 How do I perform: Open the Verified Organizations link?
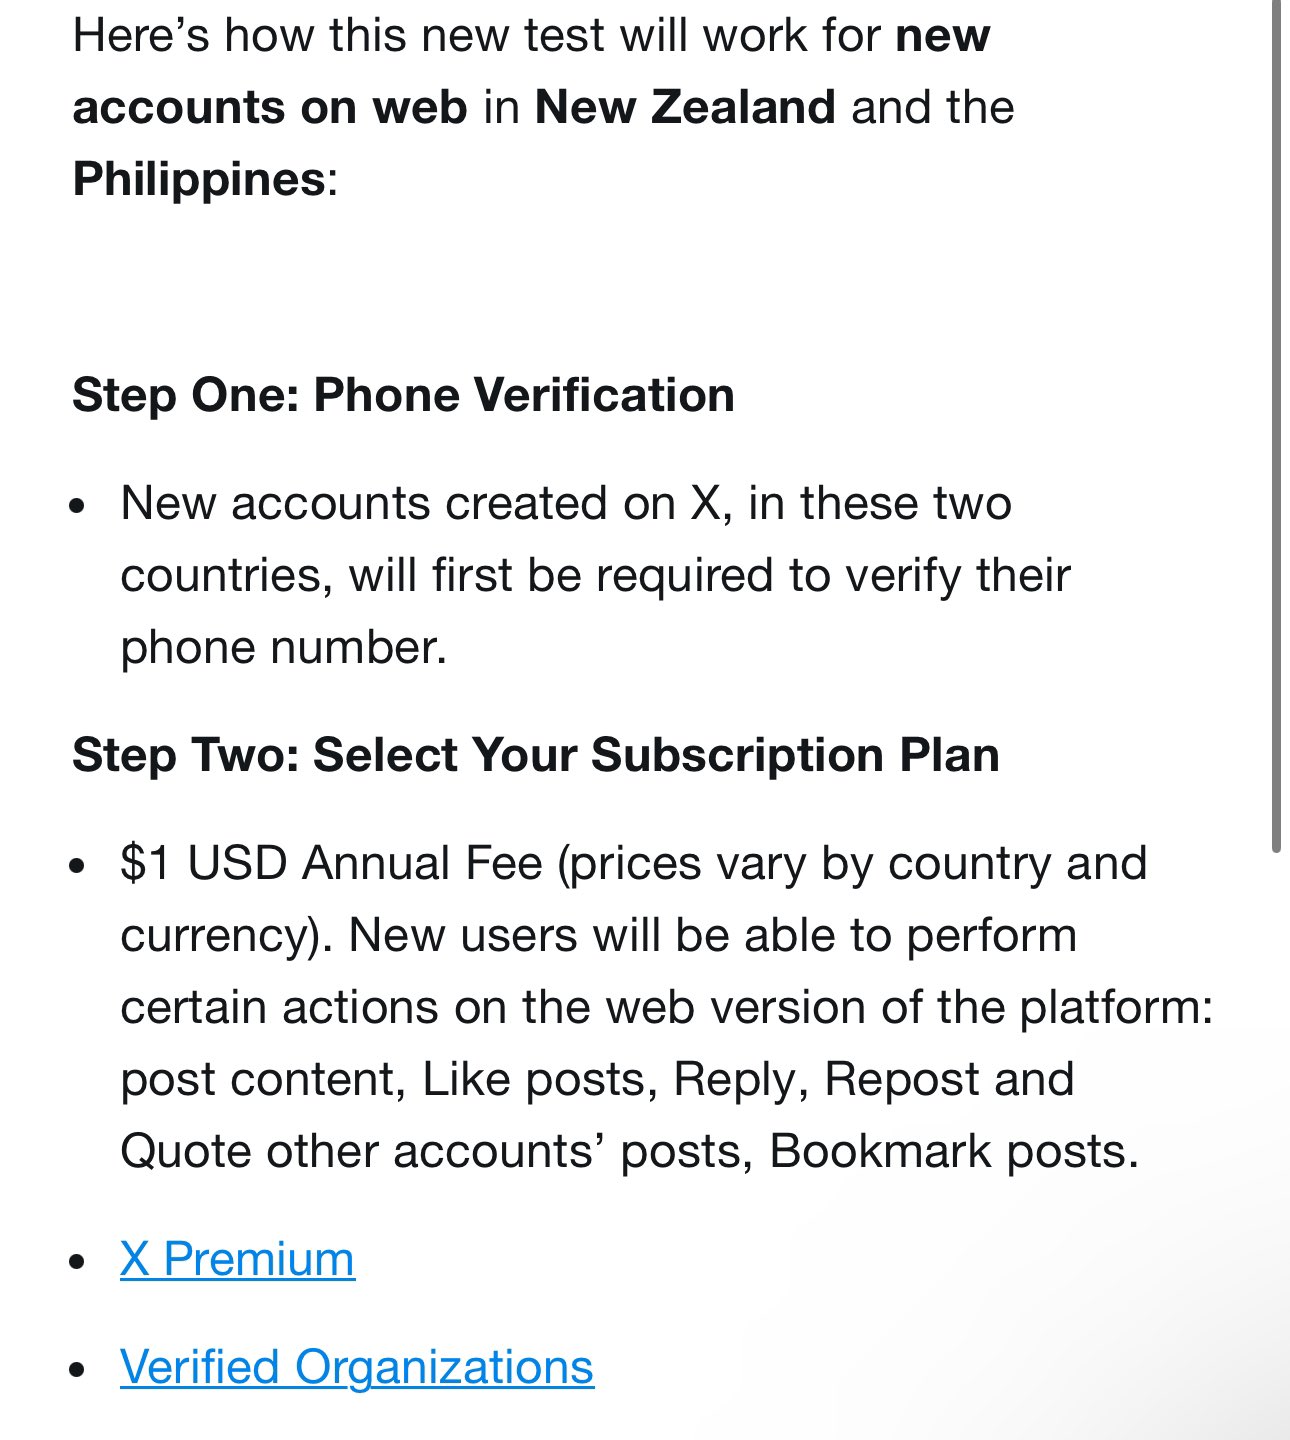point(357,1366)
